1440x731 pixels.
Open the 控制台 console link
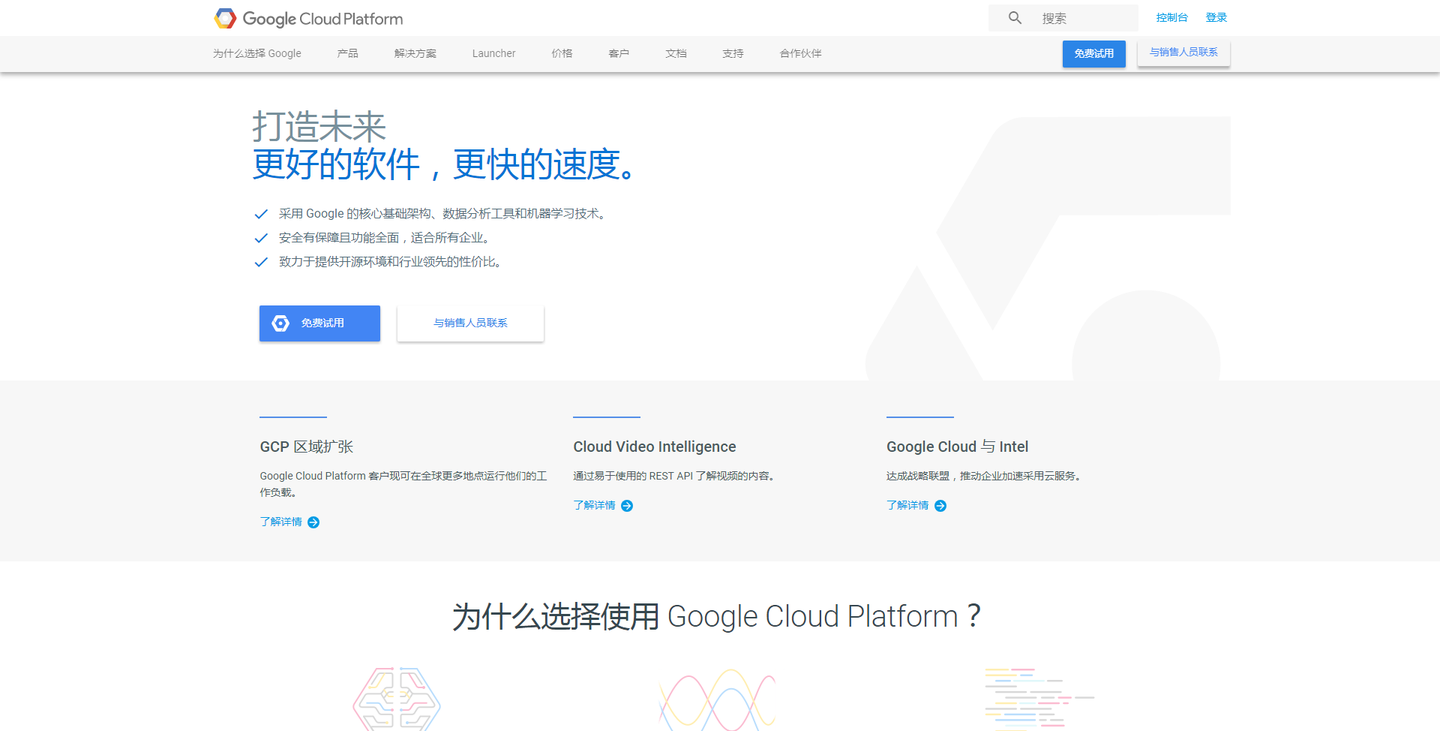(x=1172, y=18)
